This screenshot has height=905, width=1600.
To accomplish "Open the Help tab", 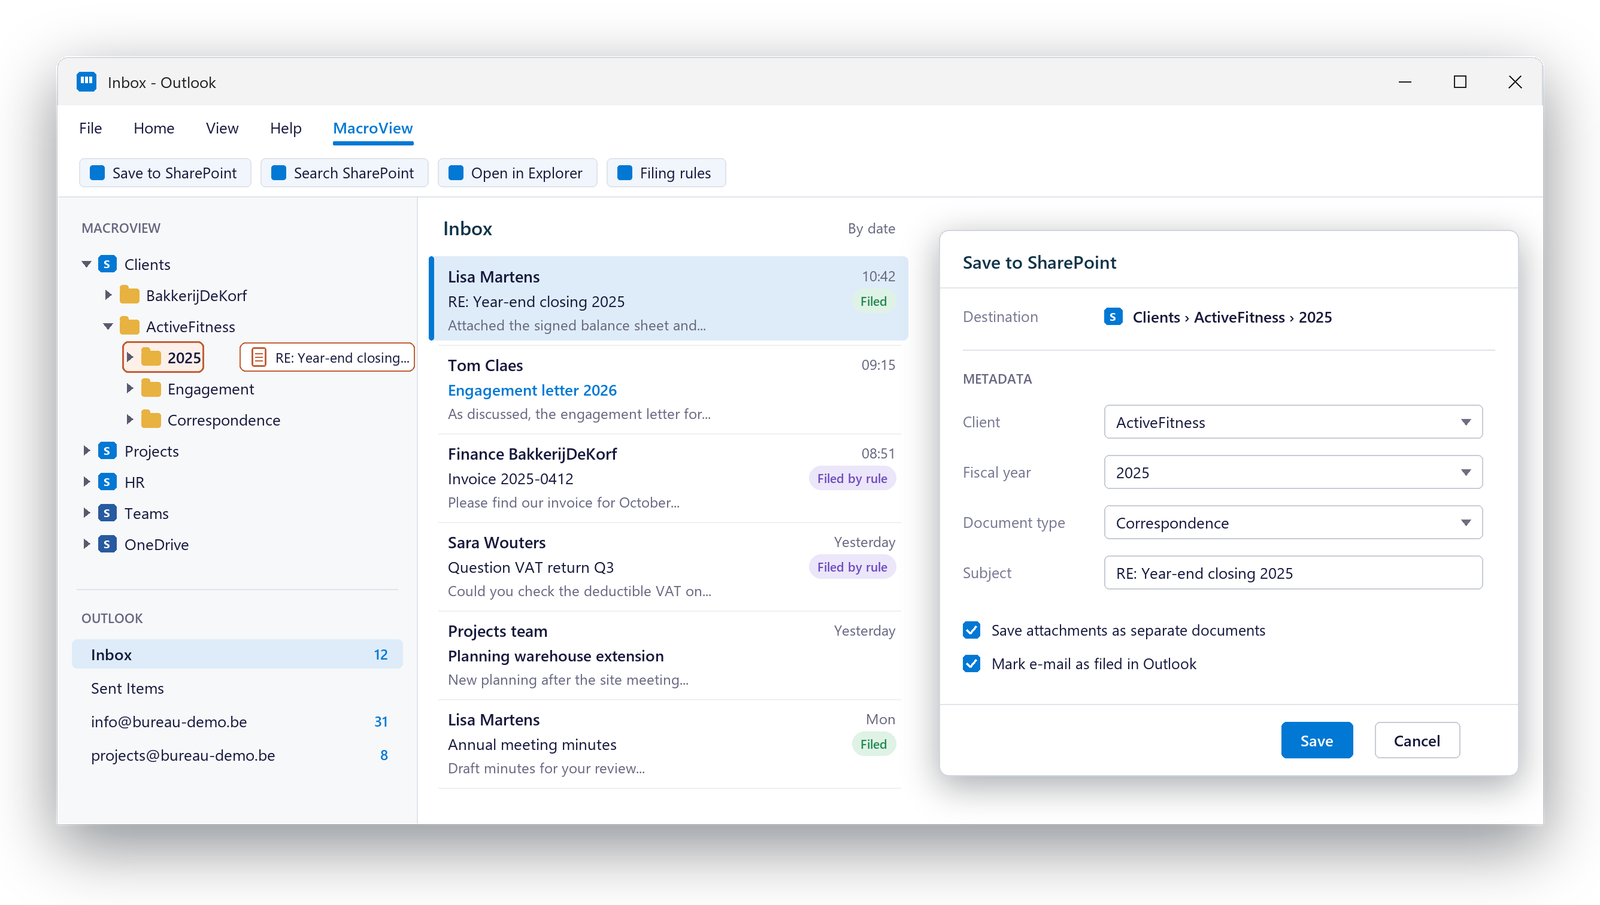I will 286,128.
